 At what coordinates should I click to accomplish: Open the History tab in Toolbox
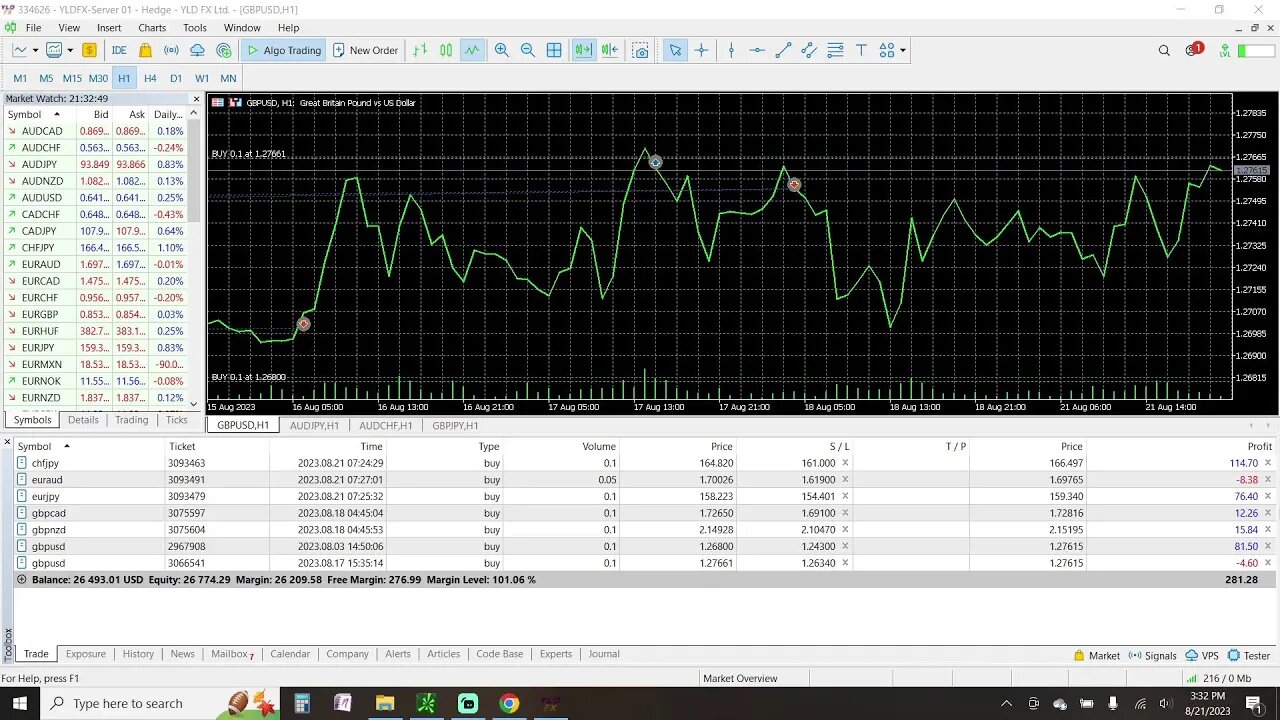138,654
